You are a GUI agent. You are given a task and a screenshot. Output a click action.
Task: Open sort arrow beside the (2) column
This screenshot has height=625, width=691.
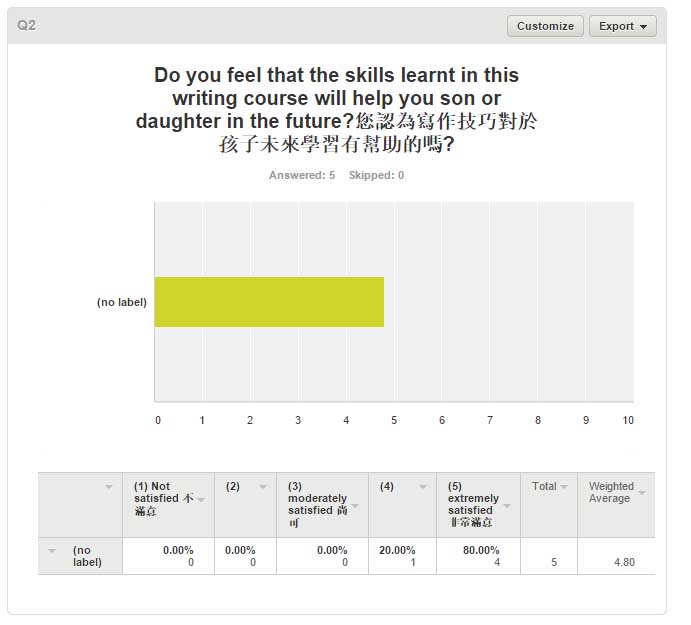[263, 487]
